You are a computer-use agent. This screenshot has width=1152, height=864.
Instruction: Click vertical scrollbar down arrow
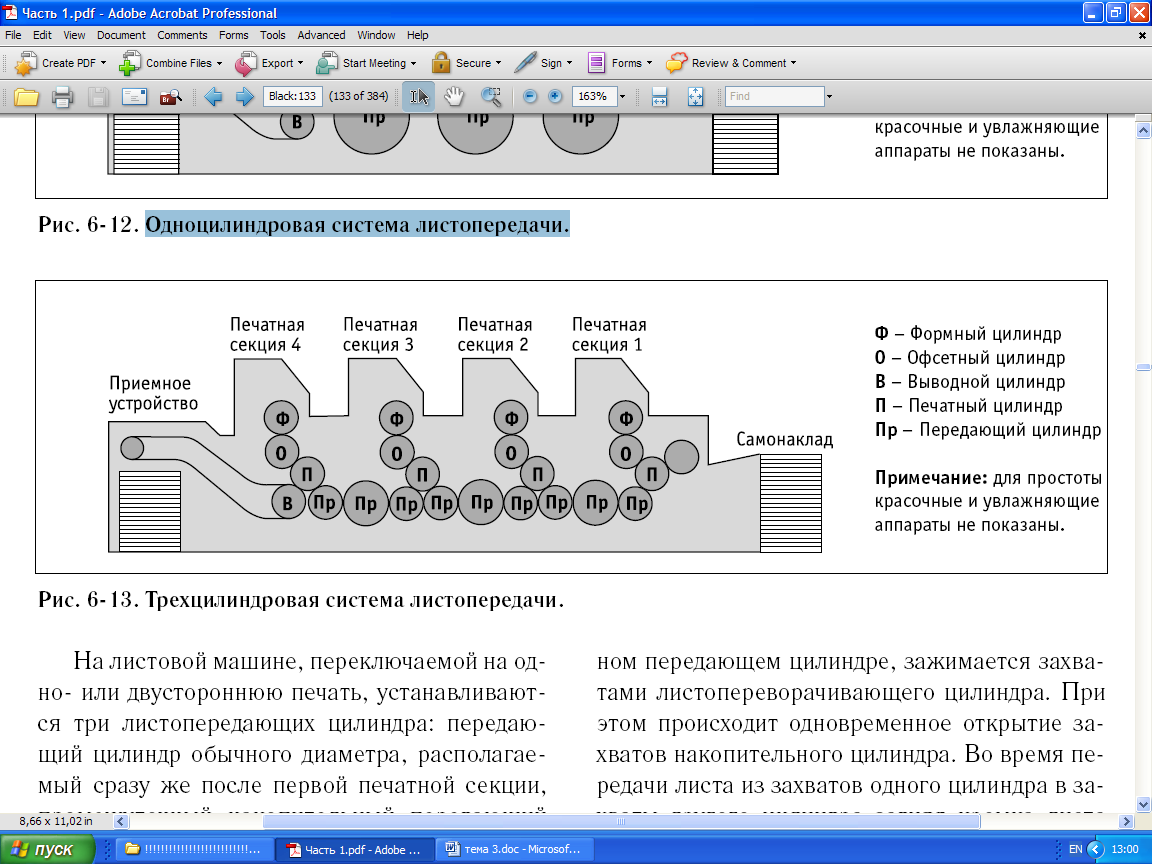pos(1143,804)
